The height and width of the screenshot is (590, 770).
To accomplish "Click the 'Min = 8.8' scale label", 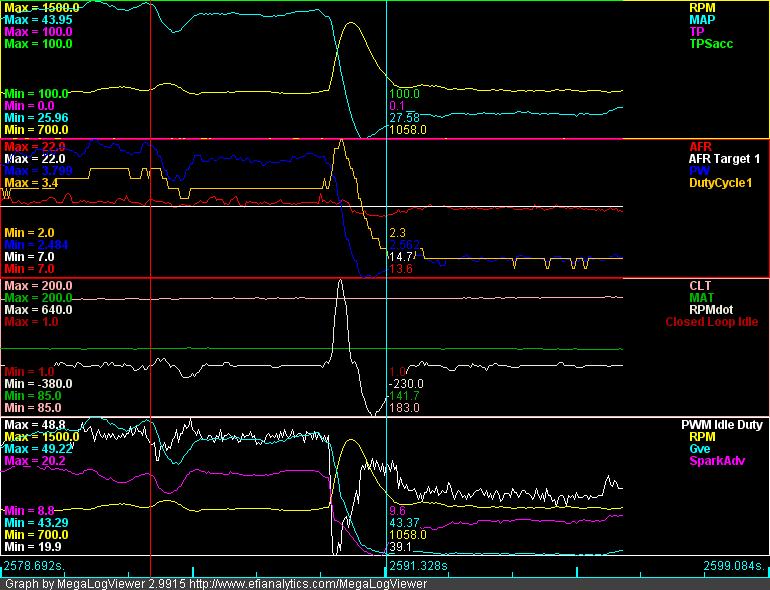I will (29, 510).
